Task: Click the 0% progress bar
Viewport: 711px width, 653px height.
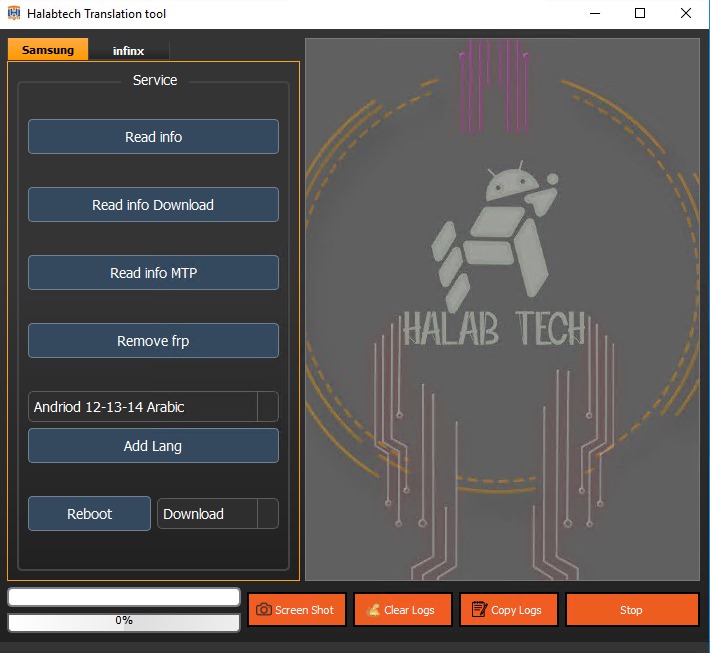Action: coord(124,622)
